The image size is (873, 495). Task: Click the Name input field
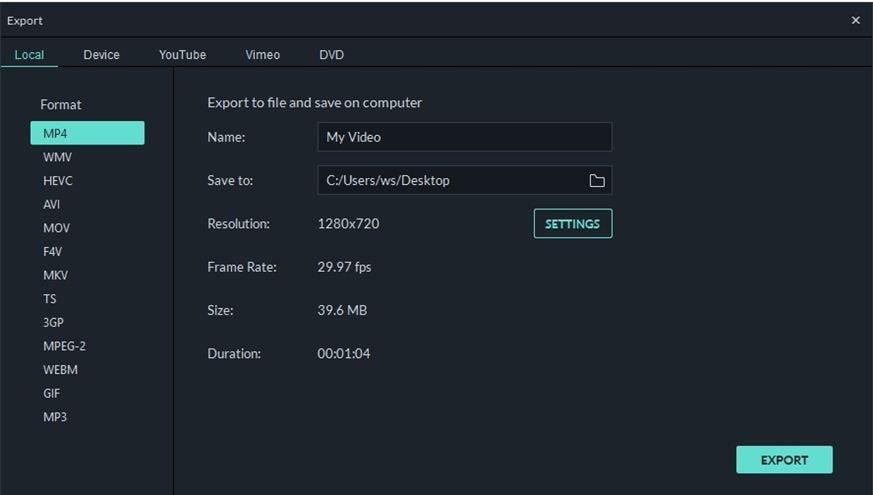(x=464, y=137)
